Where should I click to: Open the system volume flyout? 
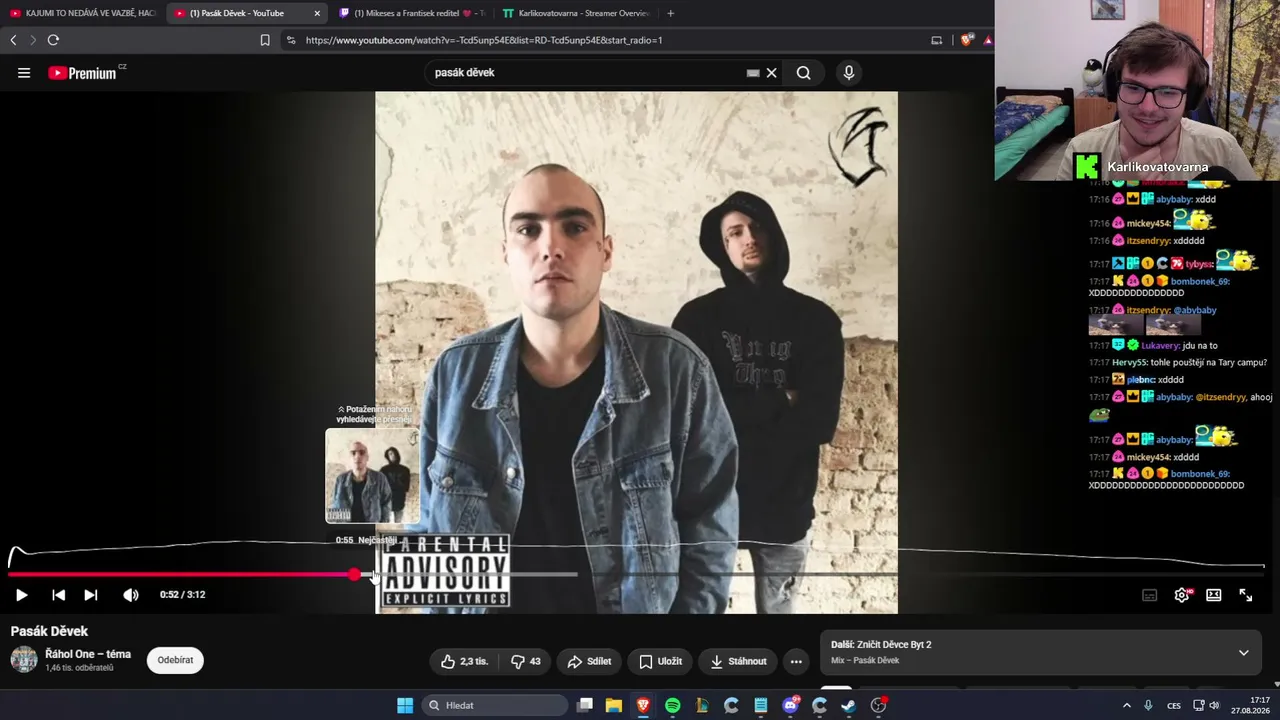point(1214,706)
